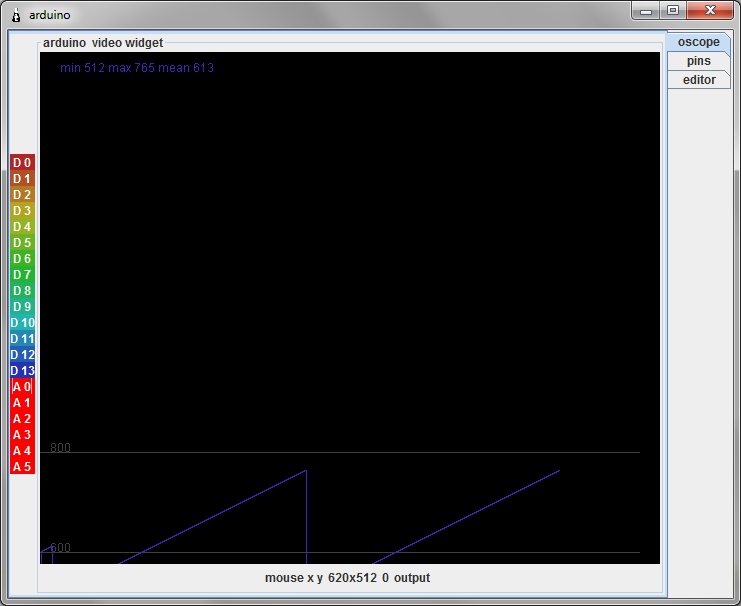The width and height of the screenshot is (741, 606).
Task: Select digital pin D 12 button
Action: click(x=22, y=355)
